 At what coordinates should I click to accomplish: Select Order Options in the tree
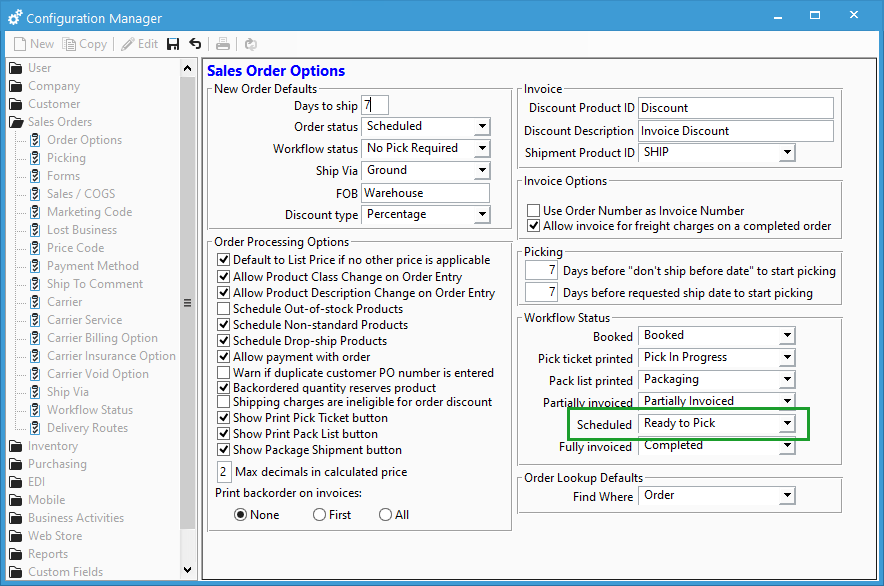point(76,140)
